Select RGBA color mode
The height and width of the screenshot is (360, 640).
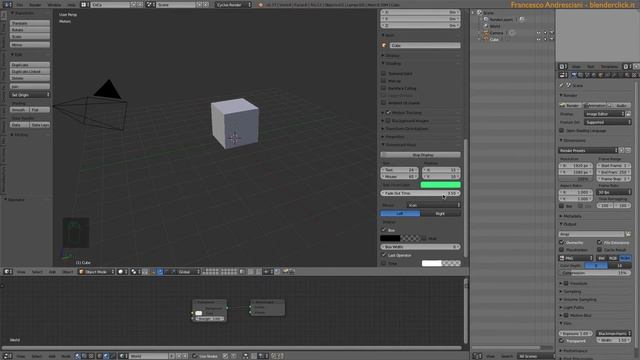click(x=625, y=258)
